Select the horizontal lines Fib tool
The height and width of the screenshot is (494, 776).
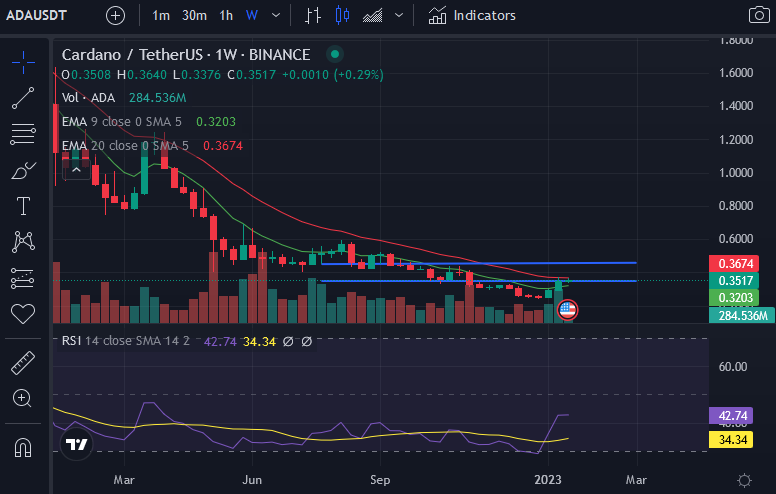[23, 134]
